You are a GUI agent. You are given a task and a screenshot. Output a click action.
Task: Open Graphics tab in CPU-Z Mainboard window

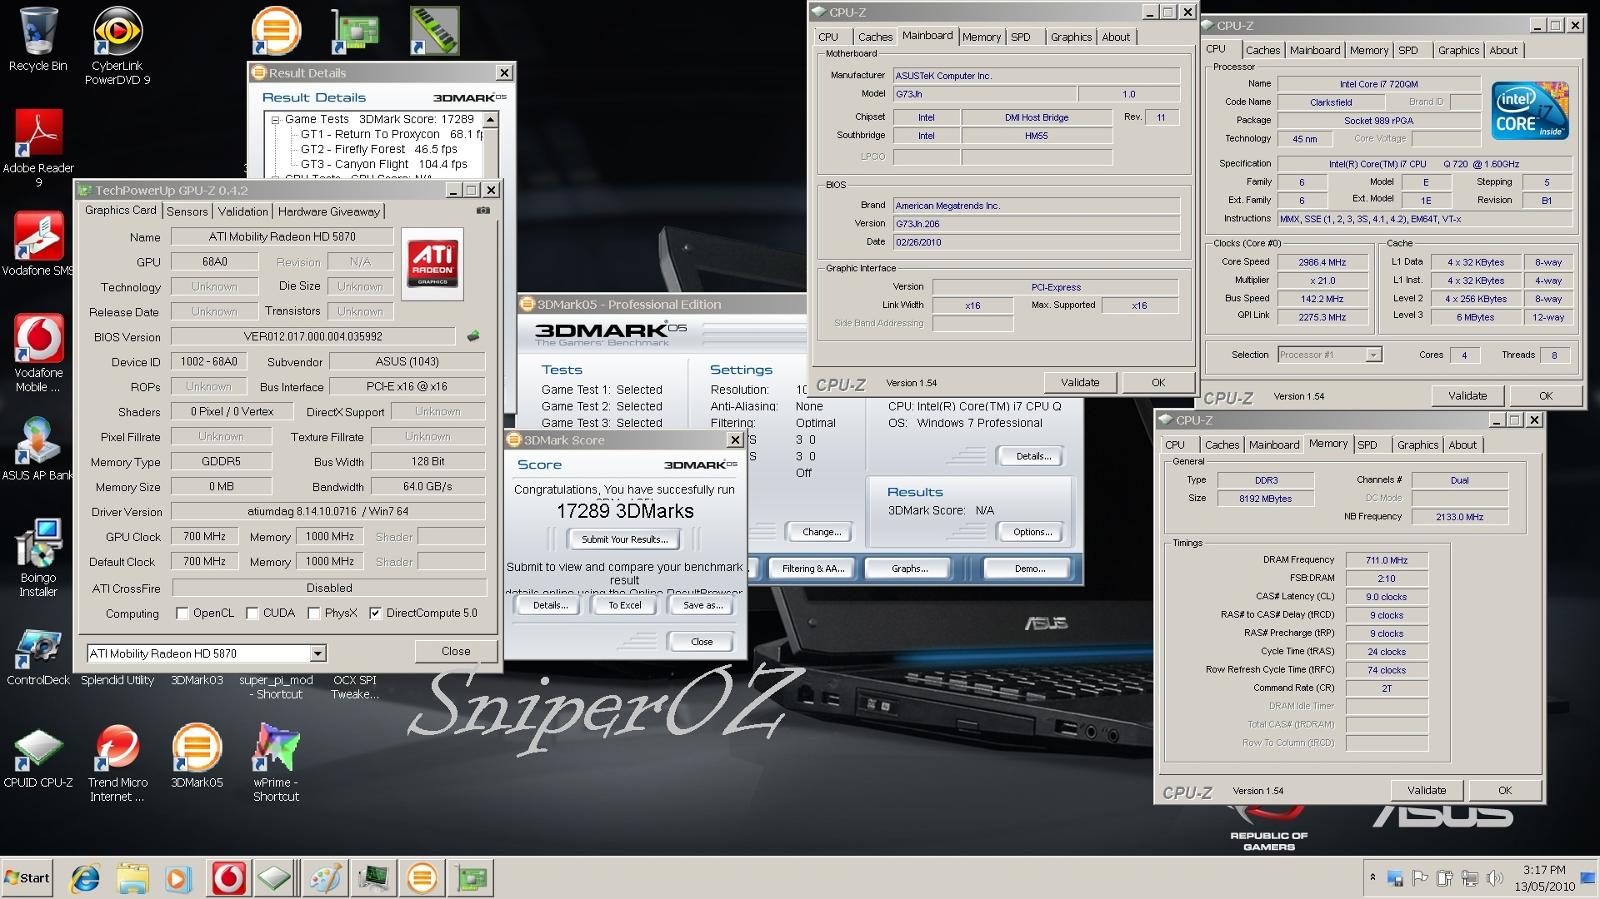1071,37
